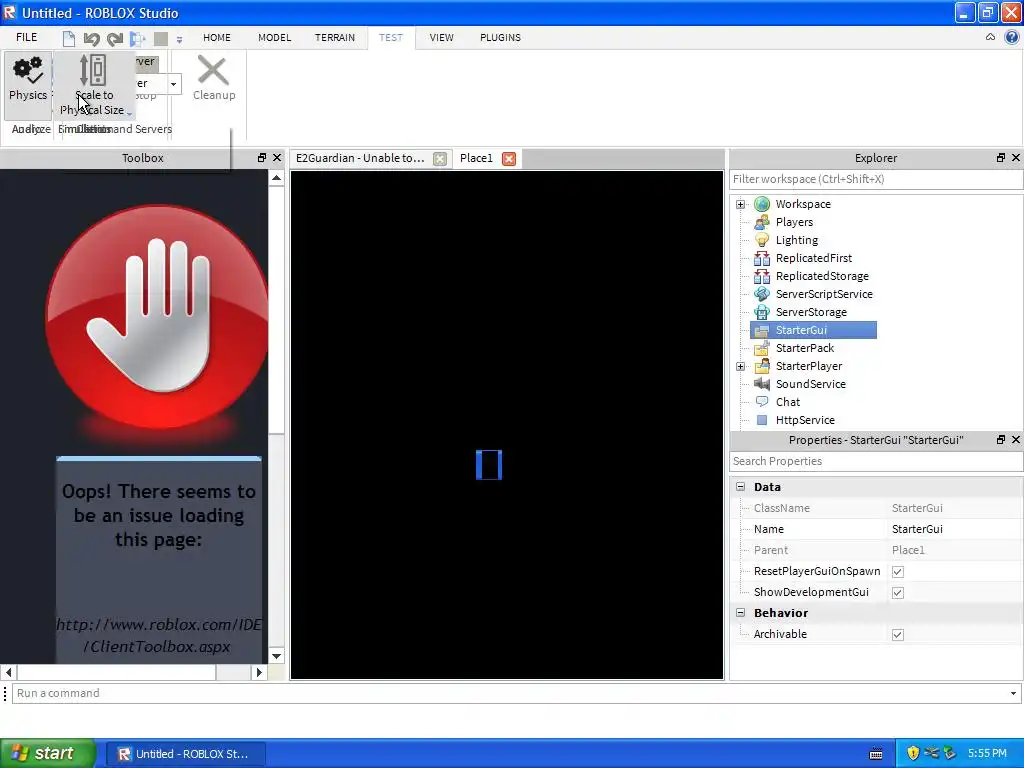Undock the Toolbox panel
The image size is (1024, 768).
pyautogui.click(x=262, y=157)
